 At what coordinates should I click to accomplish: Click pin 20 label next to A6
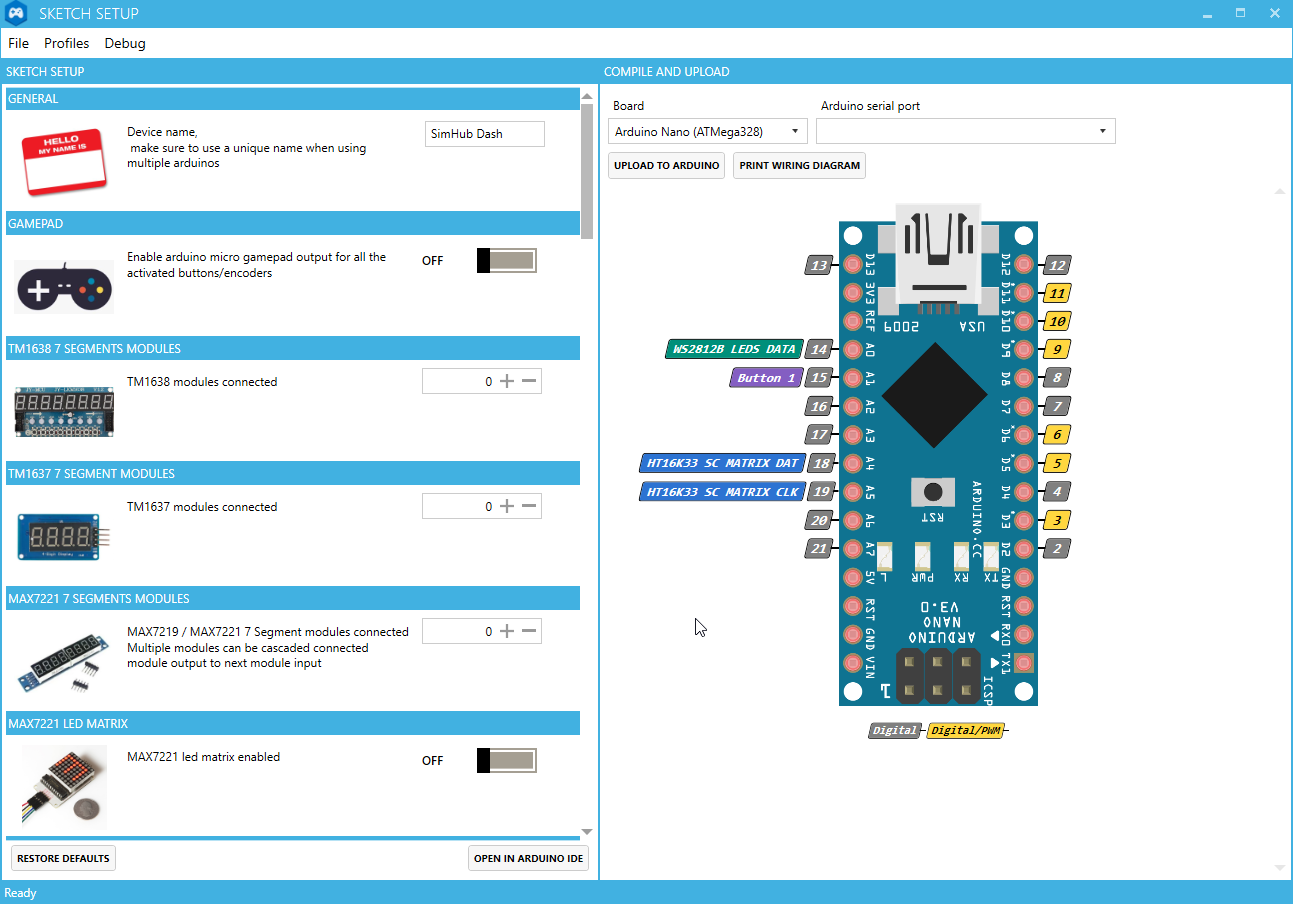tap(820, 520)
